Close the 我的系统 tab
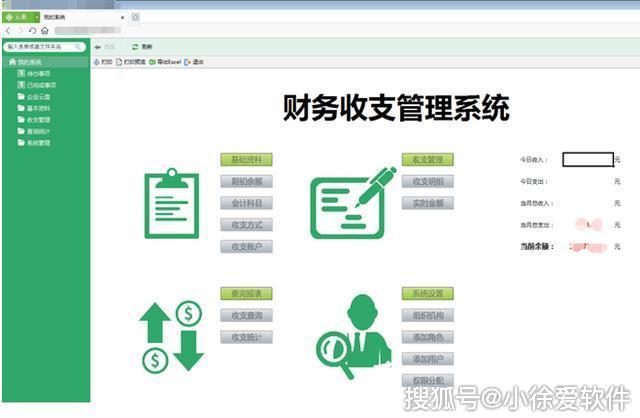640x418 pixels. click(122, 18)
